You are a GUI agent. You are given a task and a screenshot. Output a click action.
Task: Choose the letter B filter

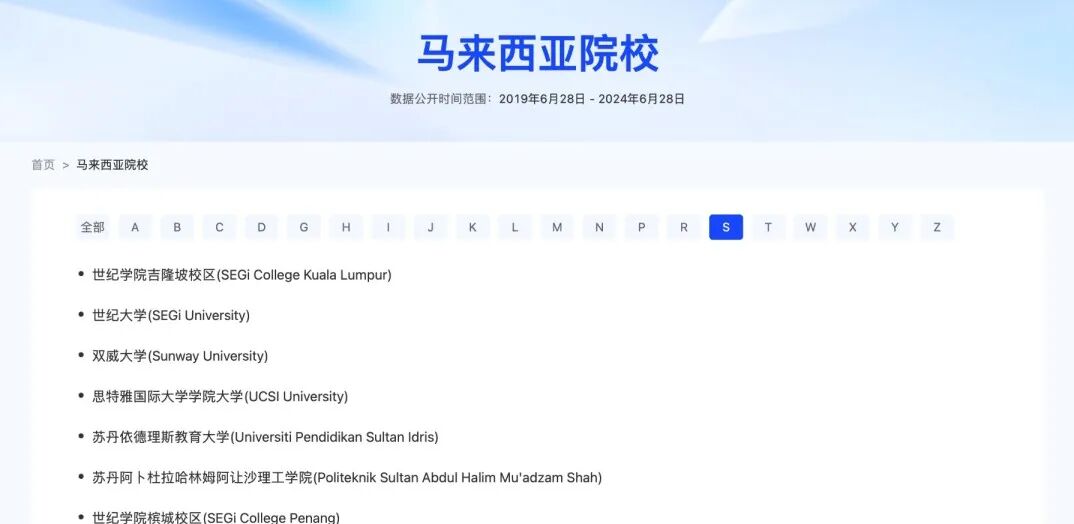[x=177, y=228]
